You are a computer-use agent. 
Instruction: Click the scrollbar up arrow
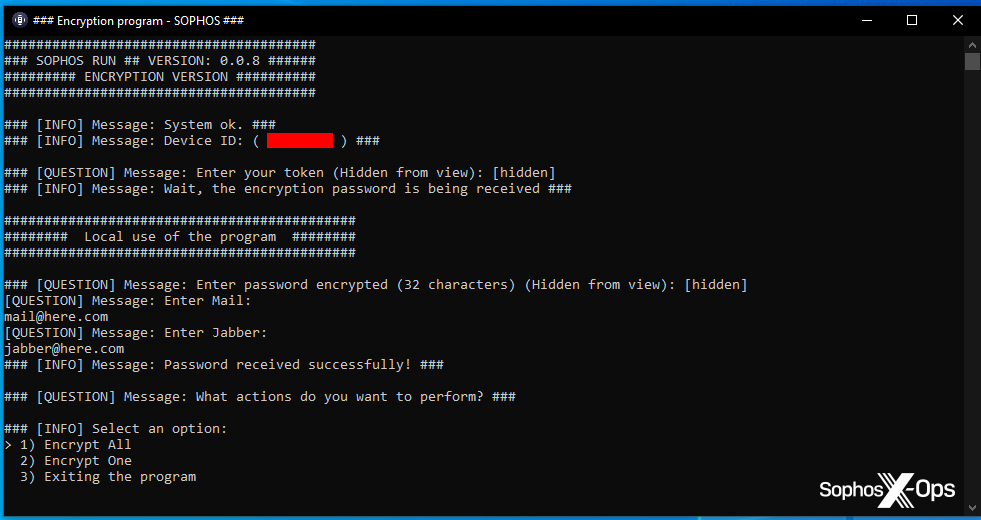coord(972,44)
